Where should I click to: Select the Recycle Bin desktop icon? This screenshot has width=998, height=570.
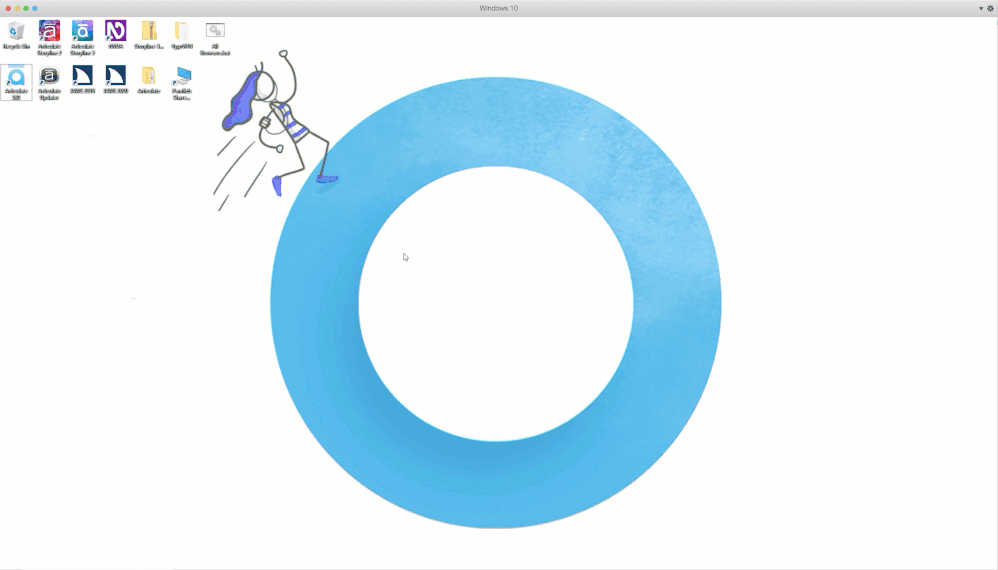tap(16, 36)
